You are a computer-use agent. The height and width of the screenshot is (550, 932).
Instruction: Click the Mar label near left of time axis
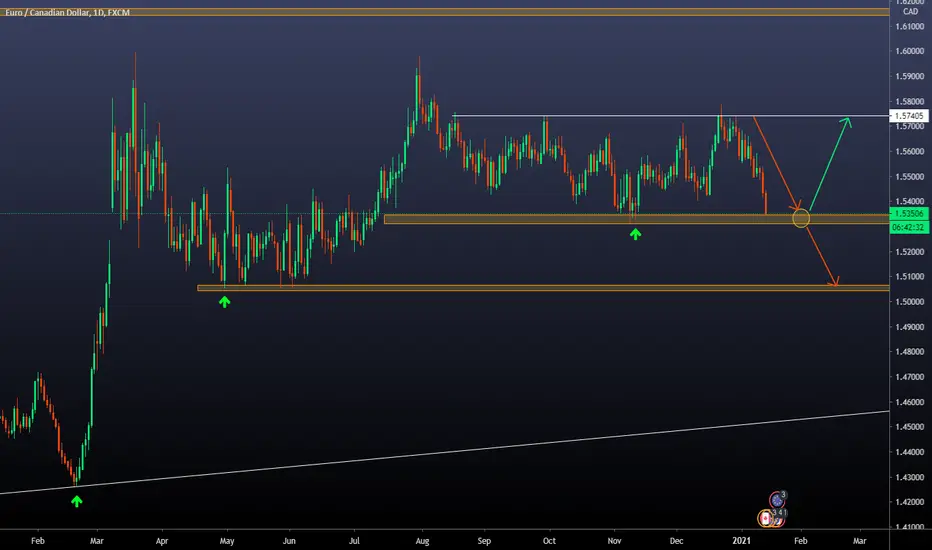pyautogui.click(x=96, y=540)
